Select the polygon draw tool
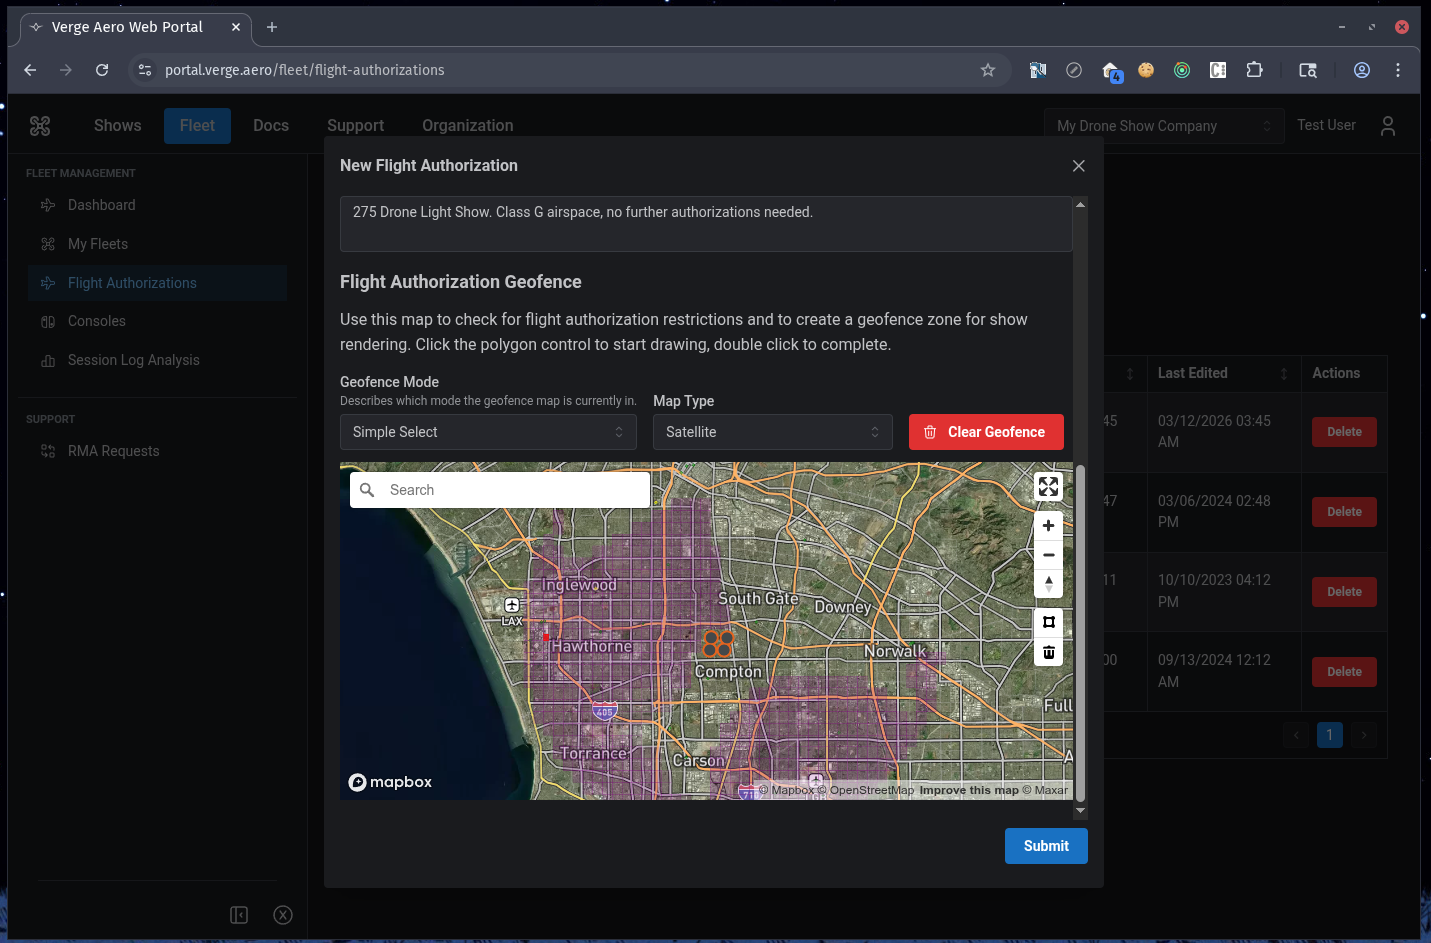This screenshot has width=1431, height=943. click(x=1048, y=622)
